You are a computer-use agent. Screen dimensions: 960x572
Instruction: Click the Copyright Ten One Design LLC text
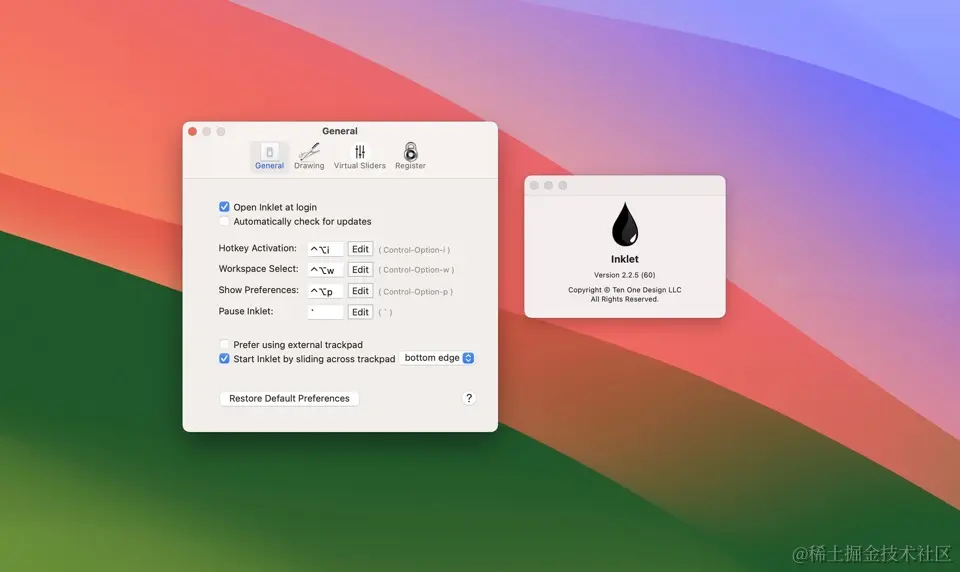click(624, 290)
